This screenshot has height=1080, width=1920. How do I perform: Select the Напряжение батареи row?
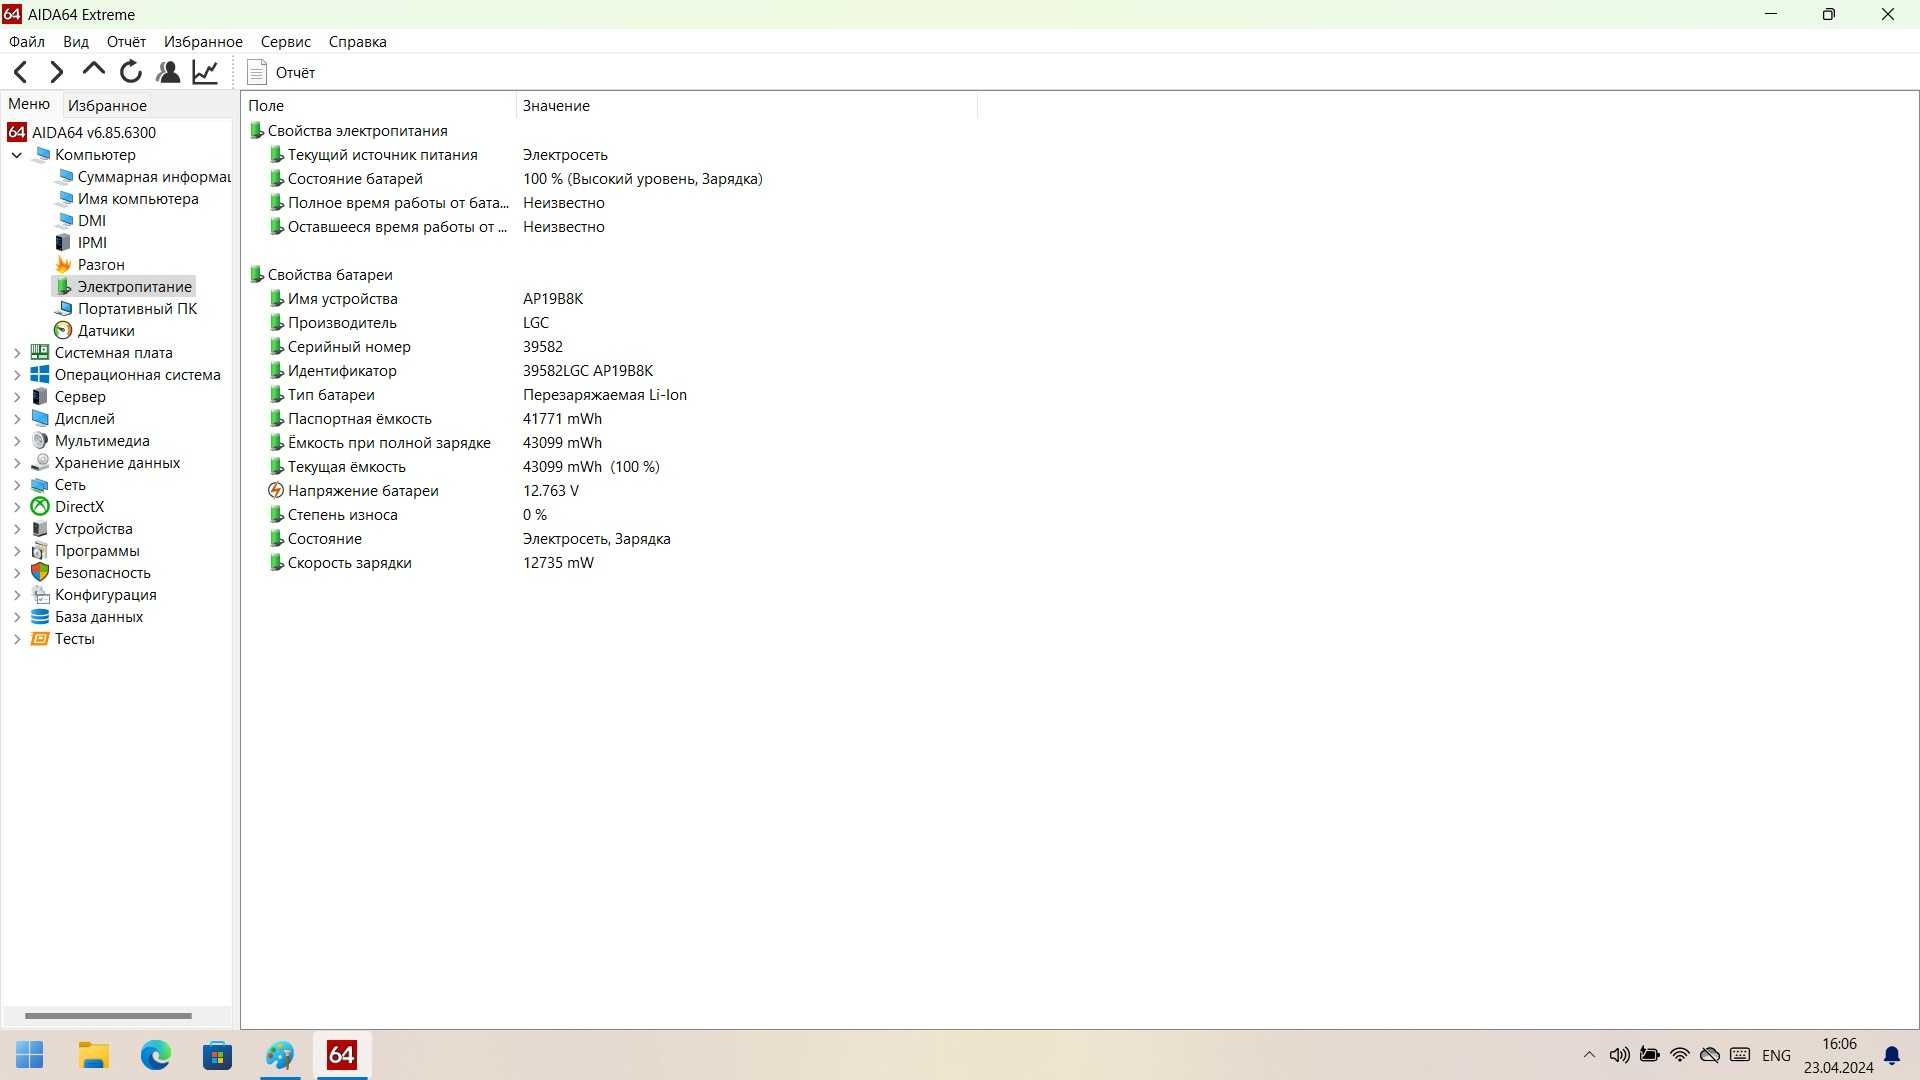click(424, 491)
